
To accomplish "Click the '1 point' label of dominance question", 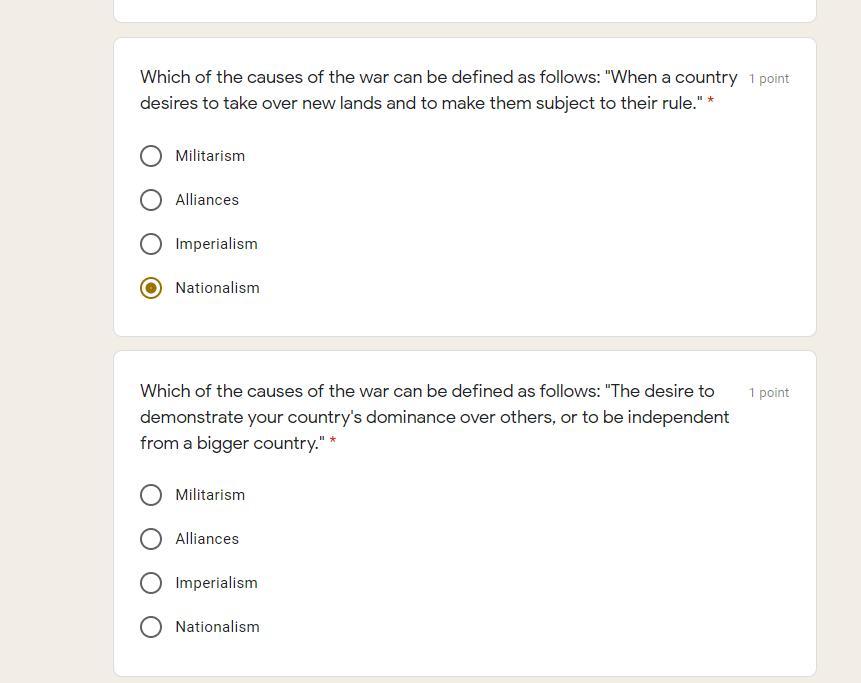I will coord(768,393).
